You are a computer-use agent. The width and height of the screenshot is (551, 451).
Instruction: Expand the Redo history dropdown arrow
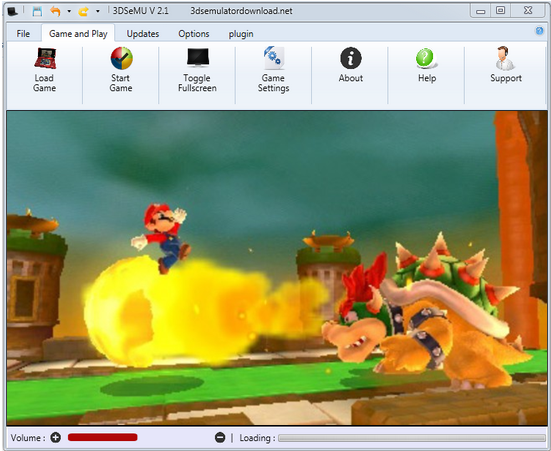click(98, 11)
